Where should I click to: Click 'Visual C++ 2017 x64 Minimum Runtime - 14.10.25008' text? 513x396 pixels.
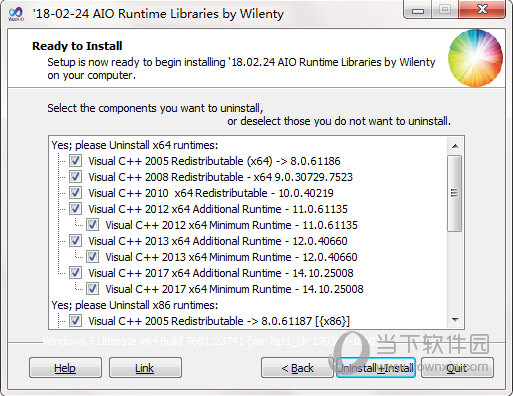click(x=234, y=289)
